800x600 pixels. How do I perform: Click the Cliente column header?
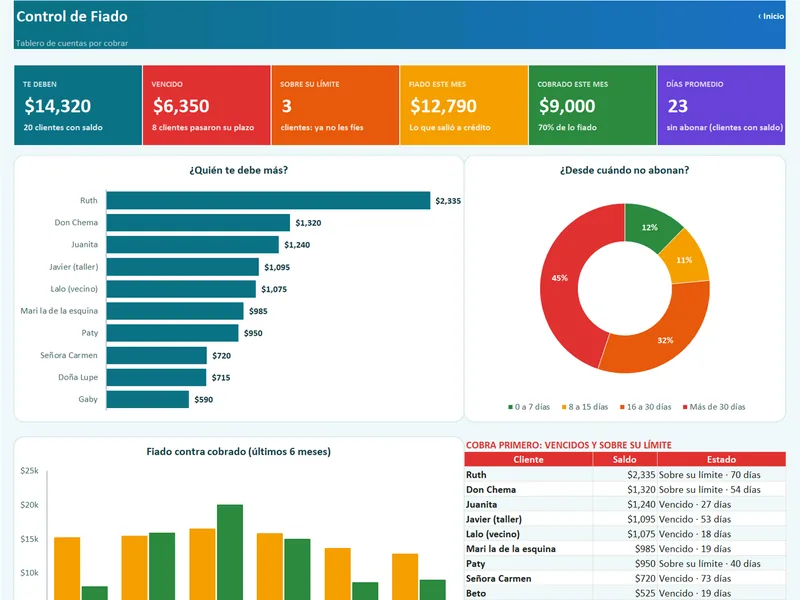point(529,459)
